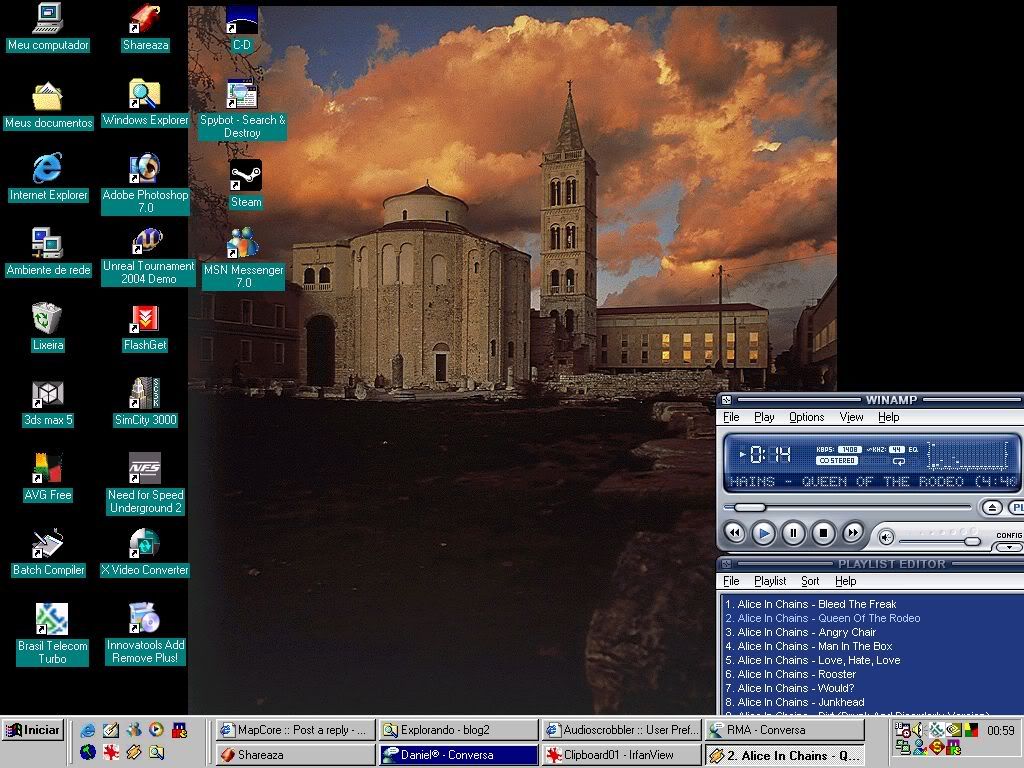Viewport: 1024px width, 768px height.
Task: Toggle the repeat indicator in Winamp display
Action: (899, 461)
